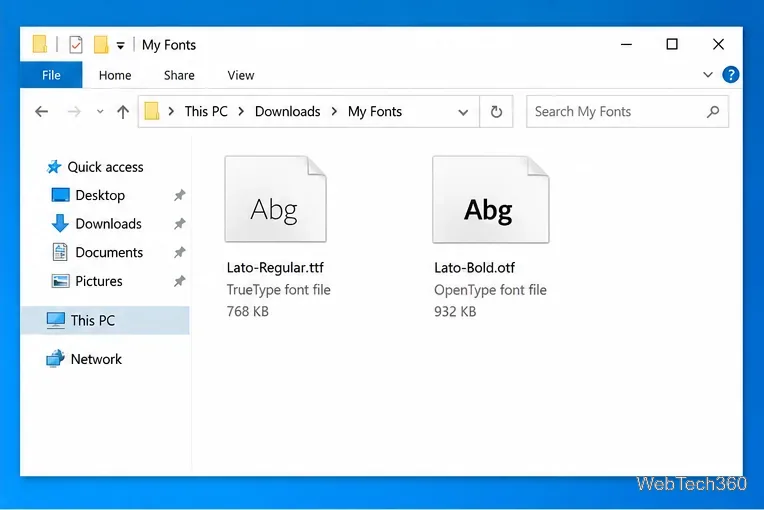Click the Forward navigation arrow
Image resolution: width=764 pixels, height=510 pixels.
click(x=74, y=112)
